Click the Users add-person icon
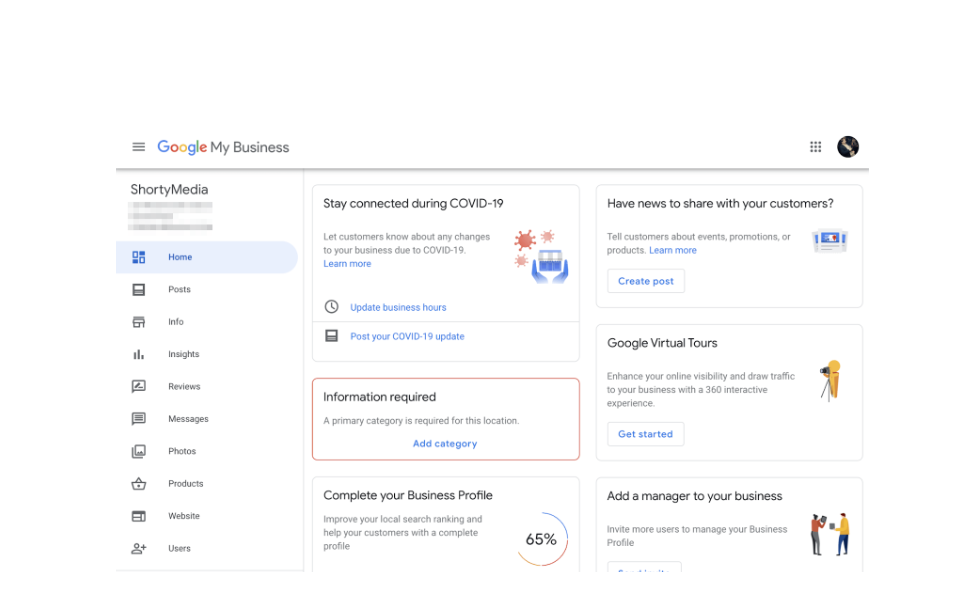Image resolution: width=979 pixels, height=606 pixels. [139, 549]
